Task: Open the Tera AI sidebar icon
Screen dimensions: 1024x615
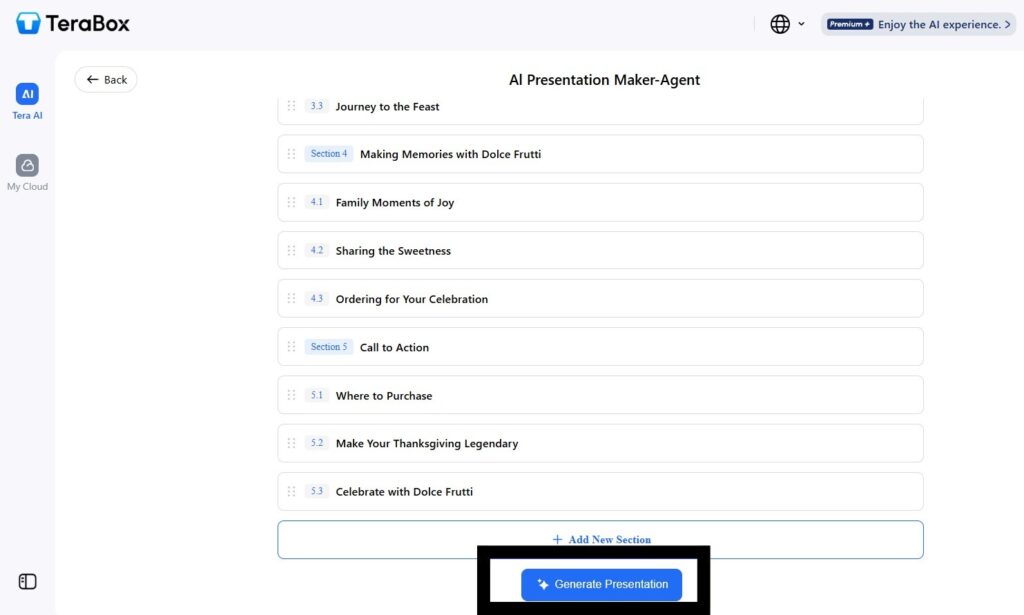Action: point(27,95)
